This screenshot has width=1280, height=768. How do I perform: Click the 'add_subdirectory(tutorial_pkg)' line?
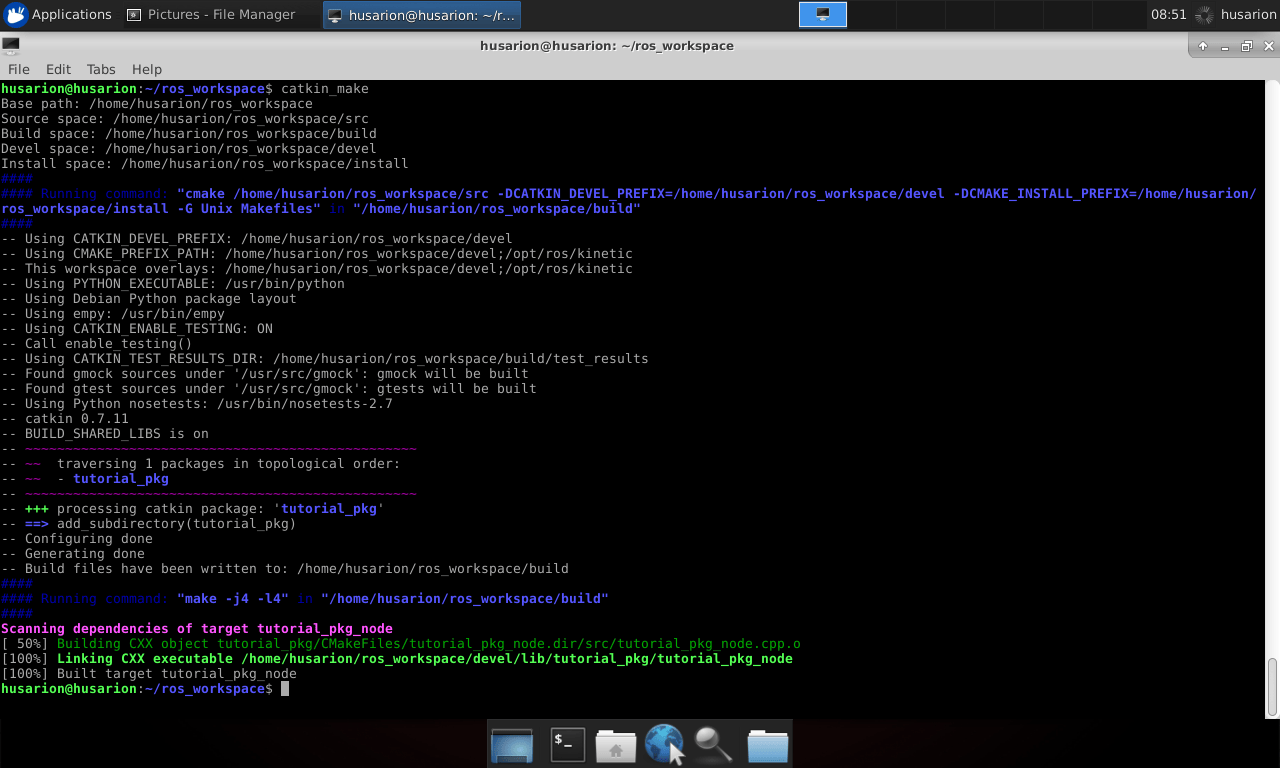click(x=149, y=524)
